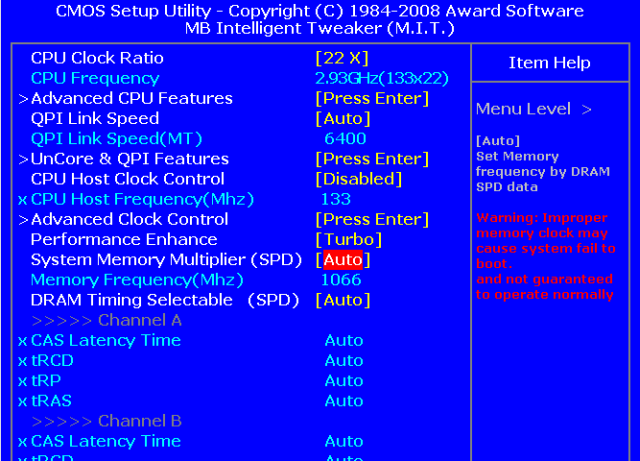The width and height of the screenshot is (640, 461).
Task: Select [Press Enter] beside Advanced CPU Features
Action: pyautogui.click(x=372, y=98)
